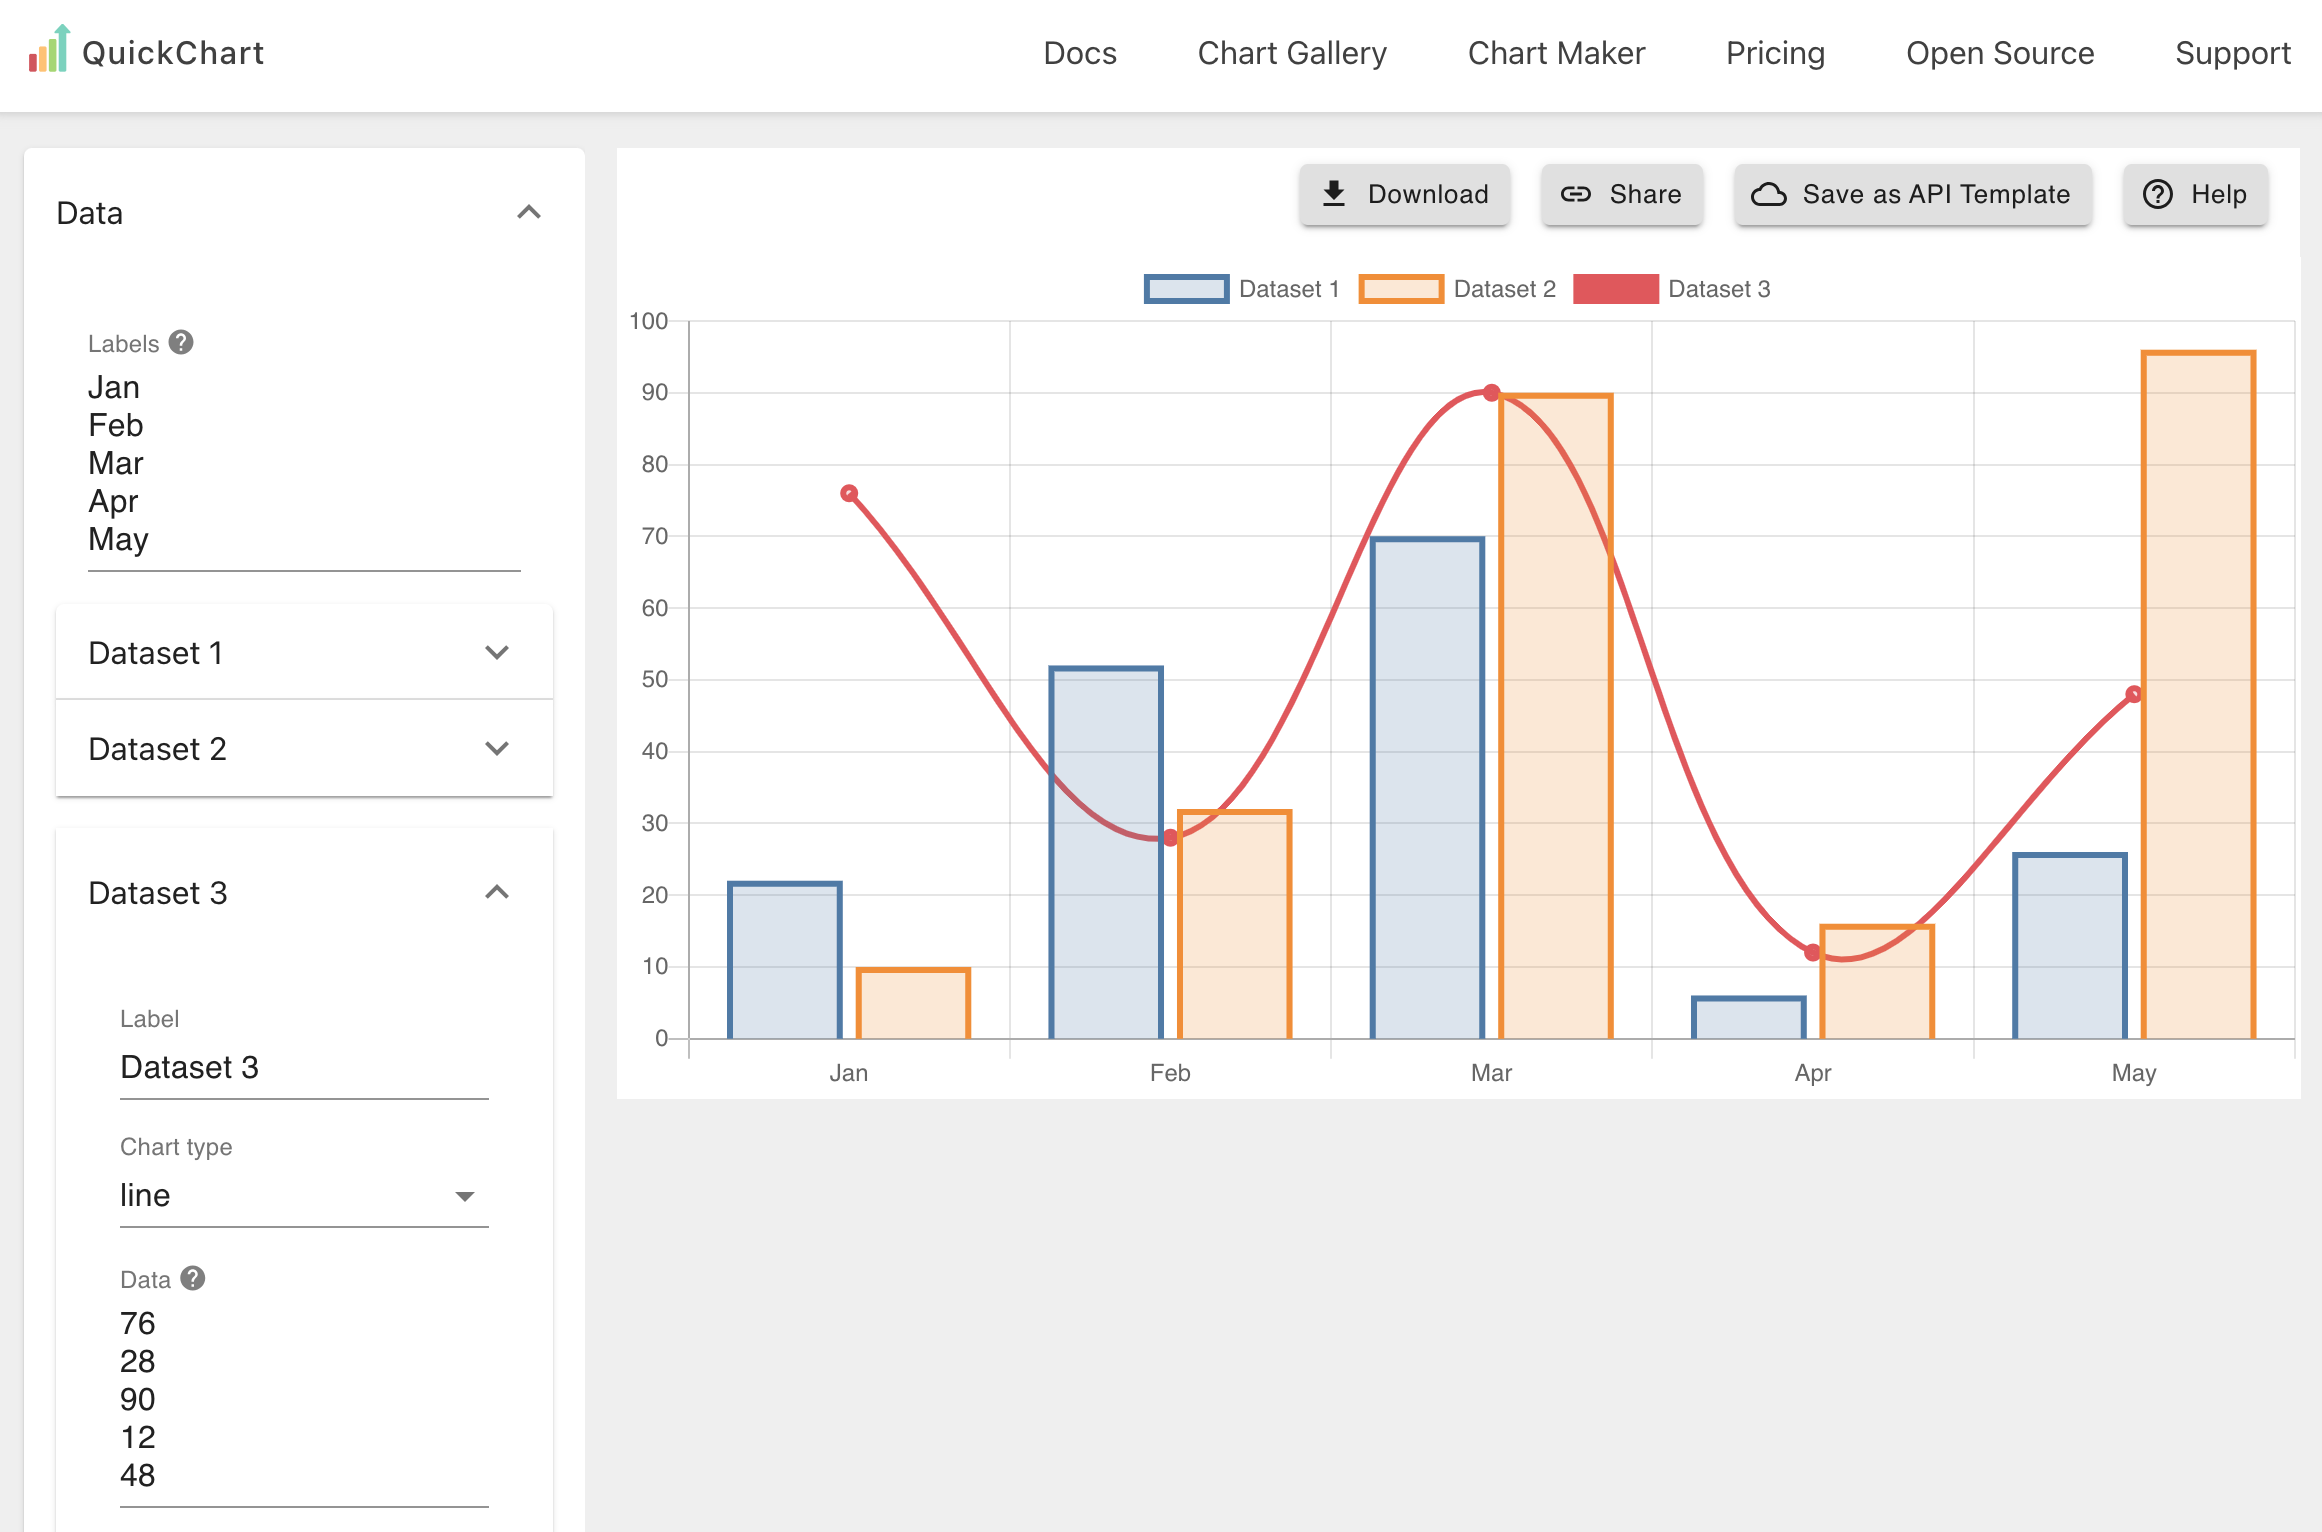Click the Dataset 1 legend label text
Viewport: 2322px width, 1532px height.
pos(1289,289)
